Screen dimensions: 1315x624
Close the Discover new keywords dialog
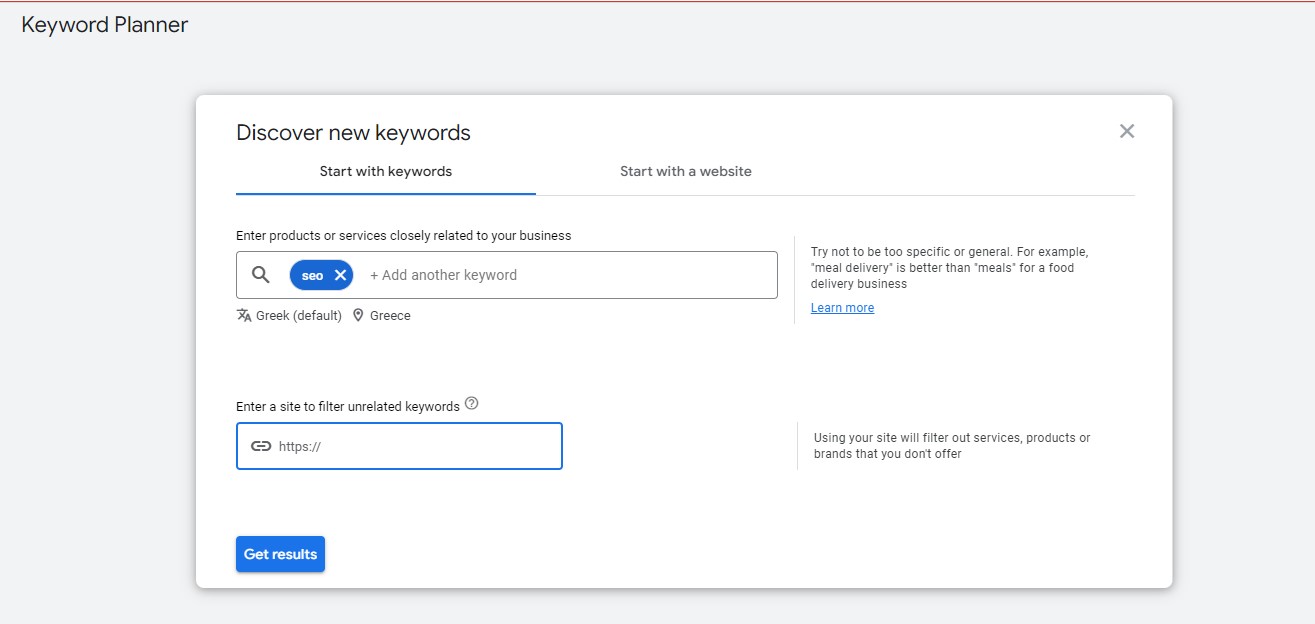1126,131
